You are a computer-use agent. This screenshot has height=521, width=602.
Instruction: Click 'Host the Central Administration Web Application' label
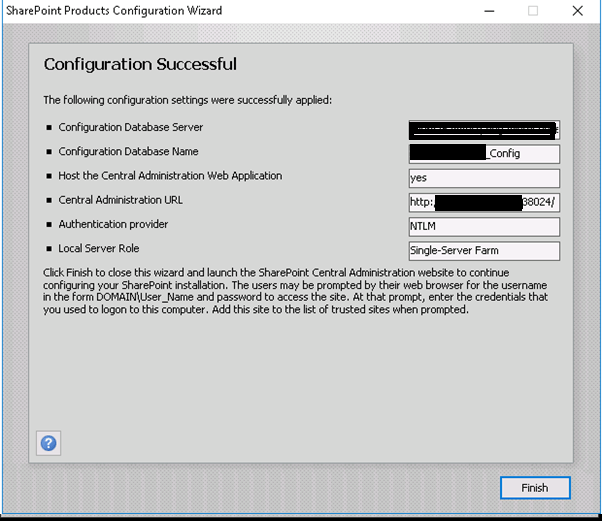[170, 175]
